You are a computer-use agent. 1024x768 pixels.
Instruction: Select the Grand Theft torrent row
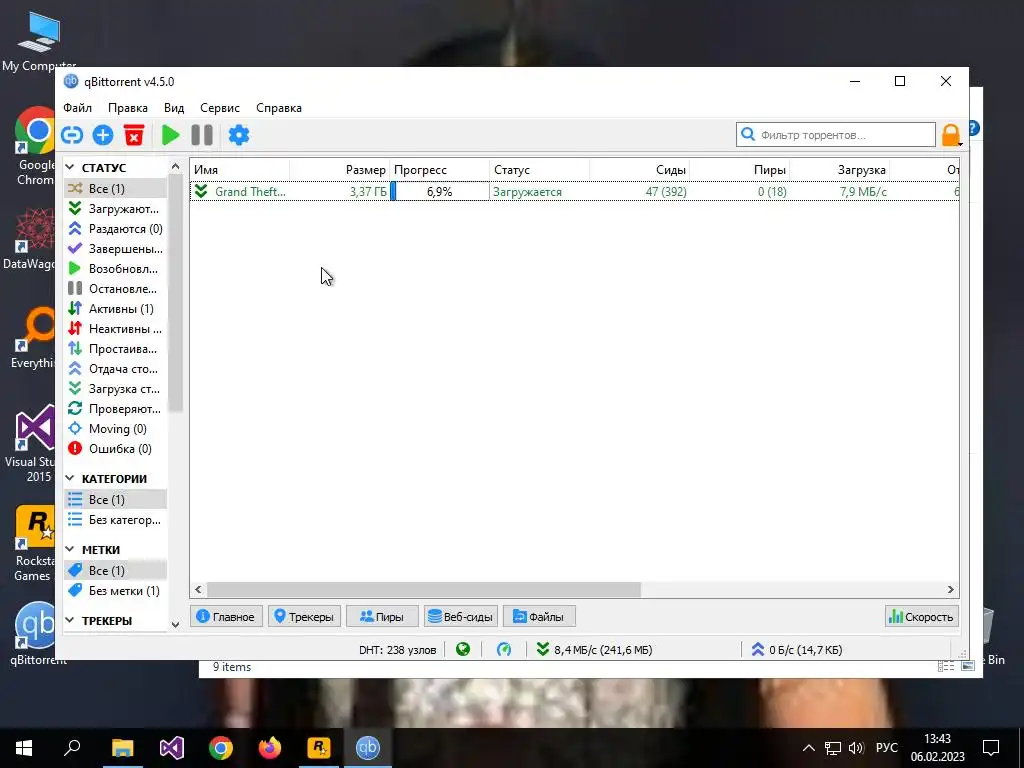point(575,191)
